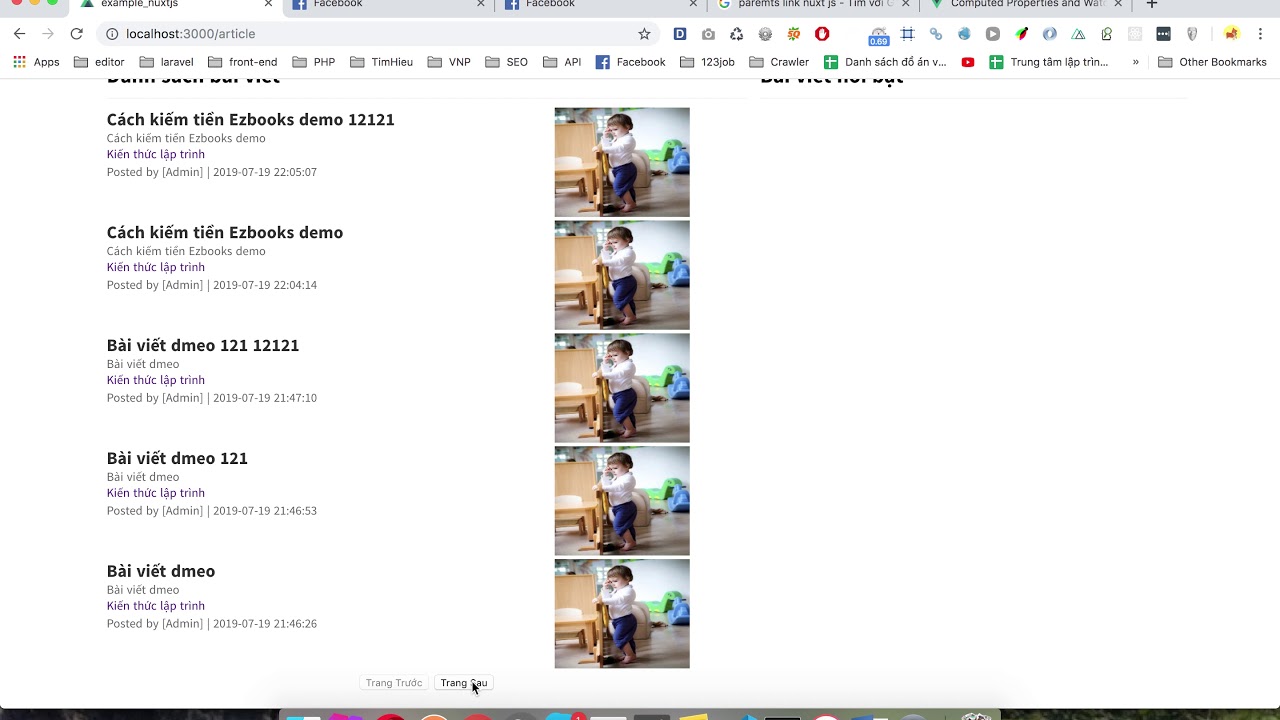Open the 'Danh sách đồ án' spreadsheet bookmark
The image size is (1280, 720).
(885, 62)
